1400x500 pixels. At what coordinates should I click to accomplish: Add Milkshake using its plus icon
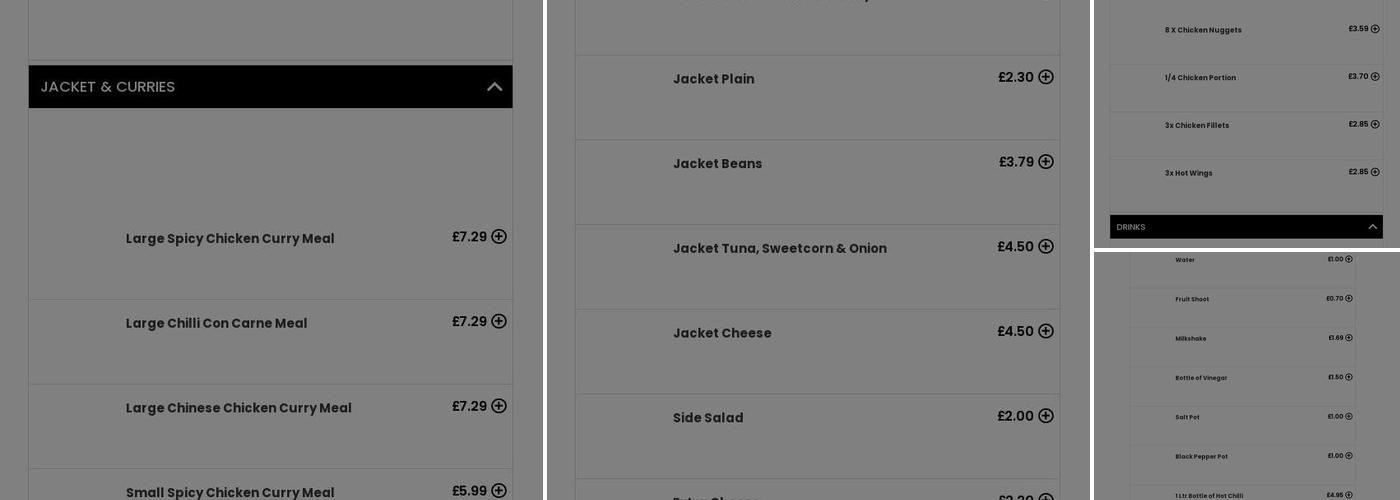1349,338
